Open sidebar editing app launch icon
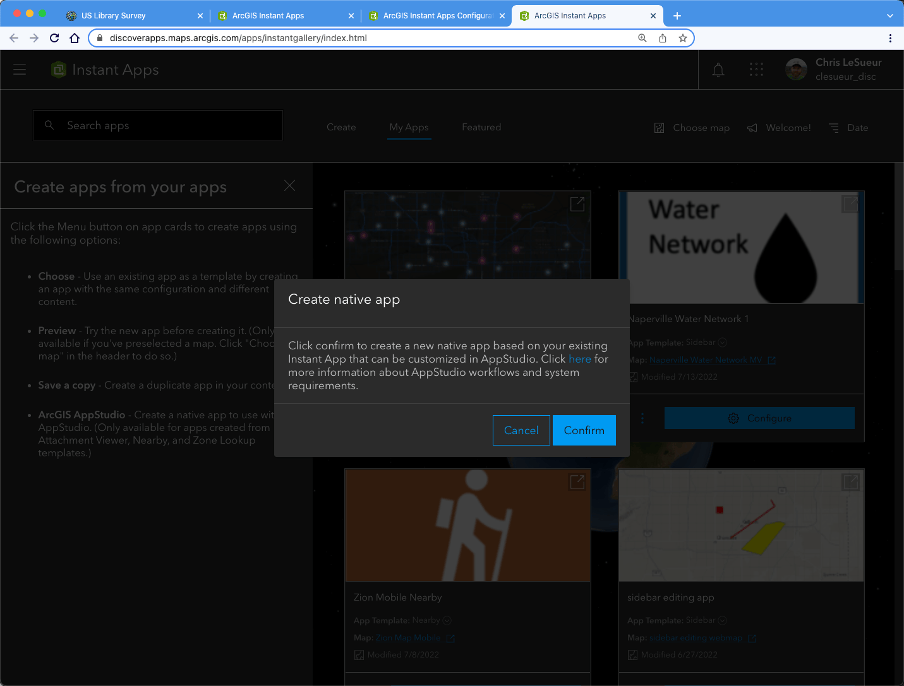Image resolution: width=904 pixels, height=686 pixels. 850,482
